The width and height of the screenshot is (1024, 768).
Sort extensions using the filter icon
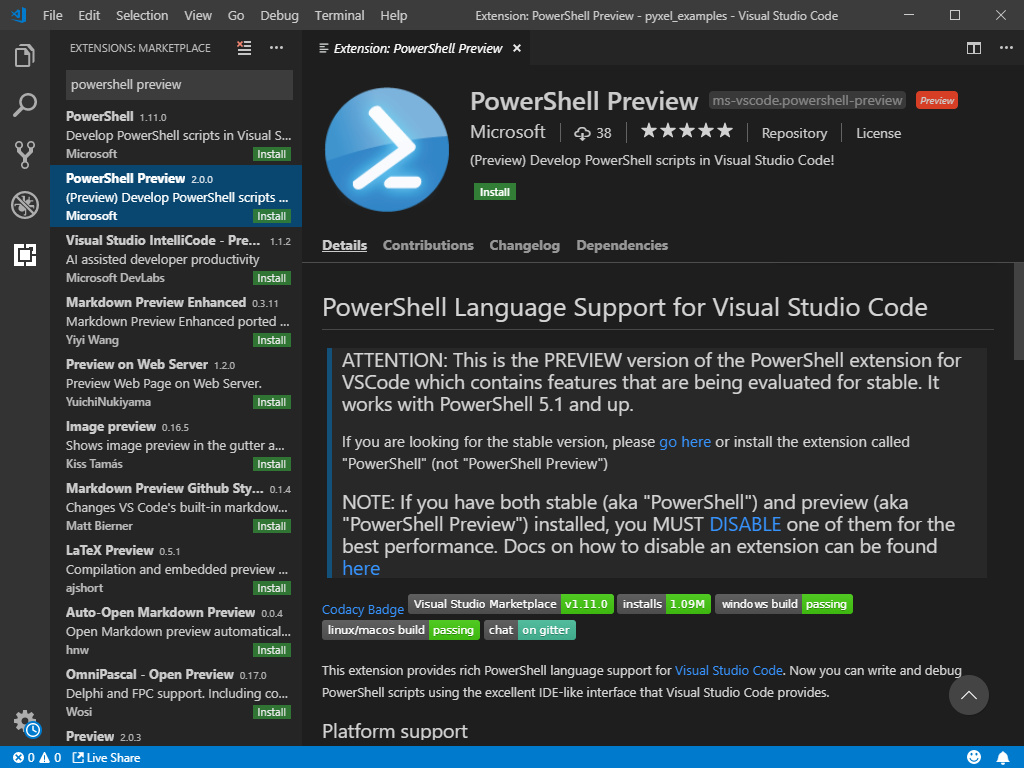243,47
